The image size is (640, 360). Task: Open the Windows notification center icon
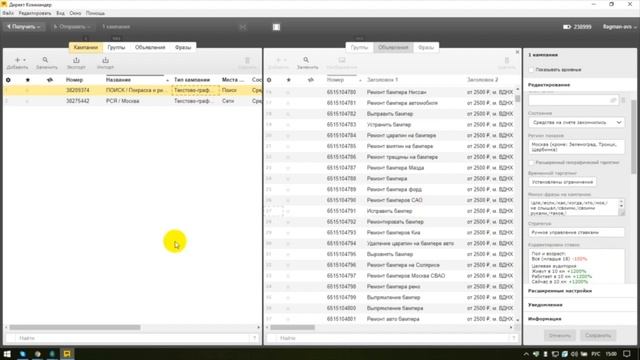(x=627, y=354)
